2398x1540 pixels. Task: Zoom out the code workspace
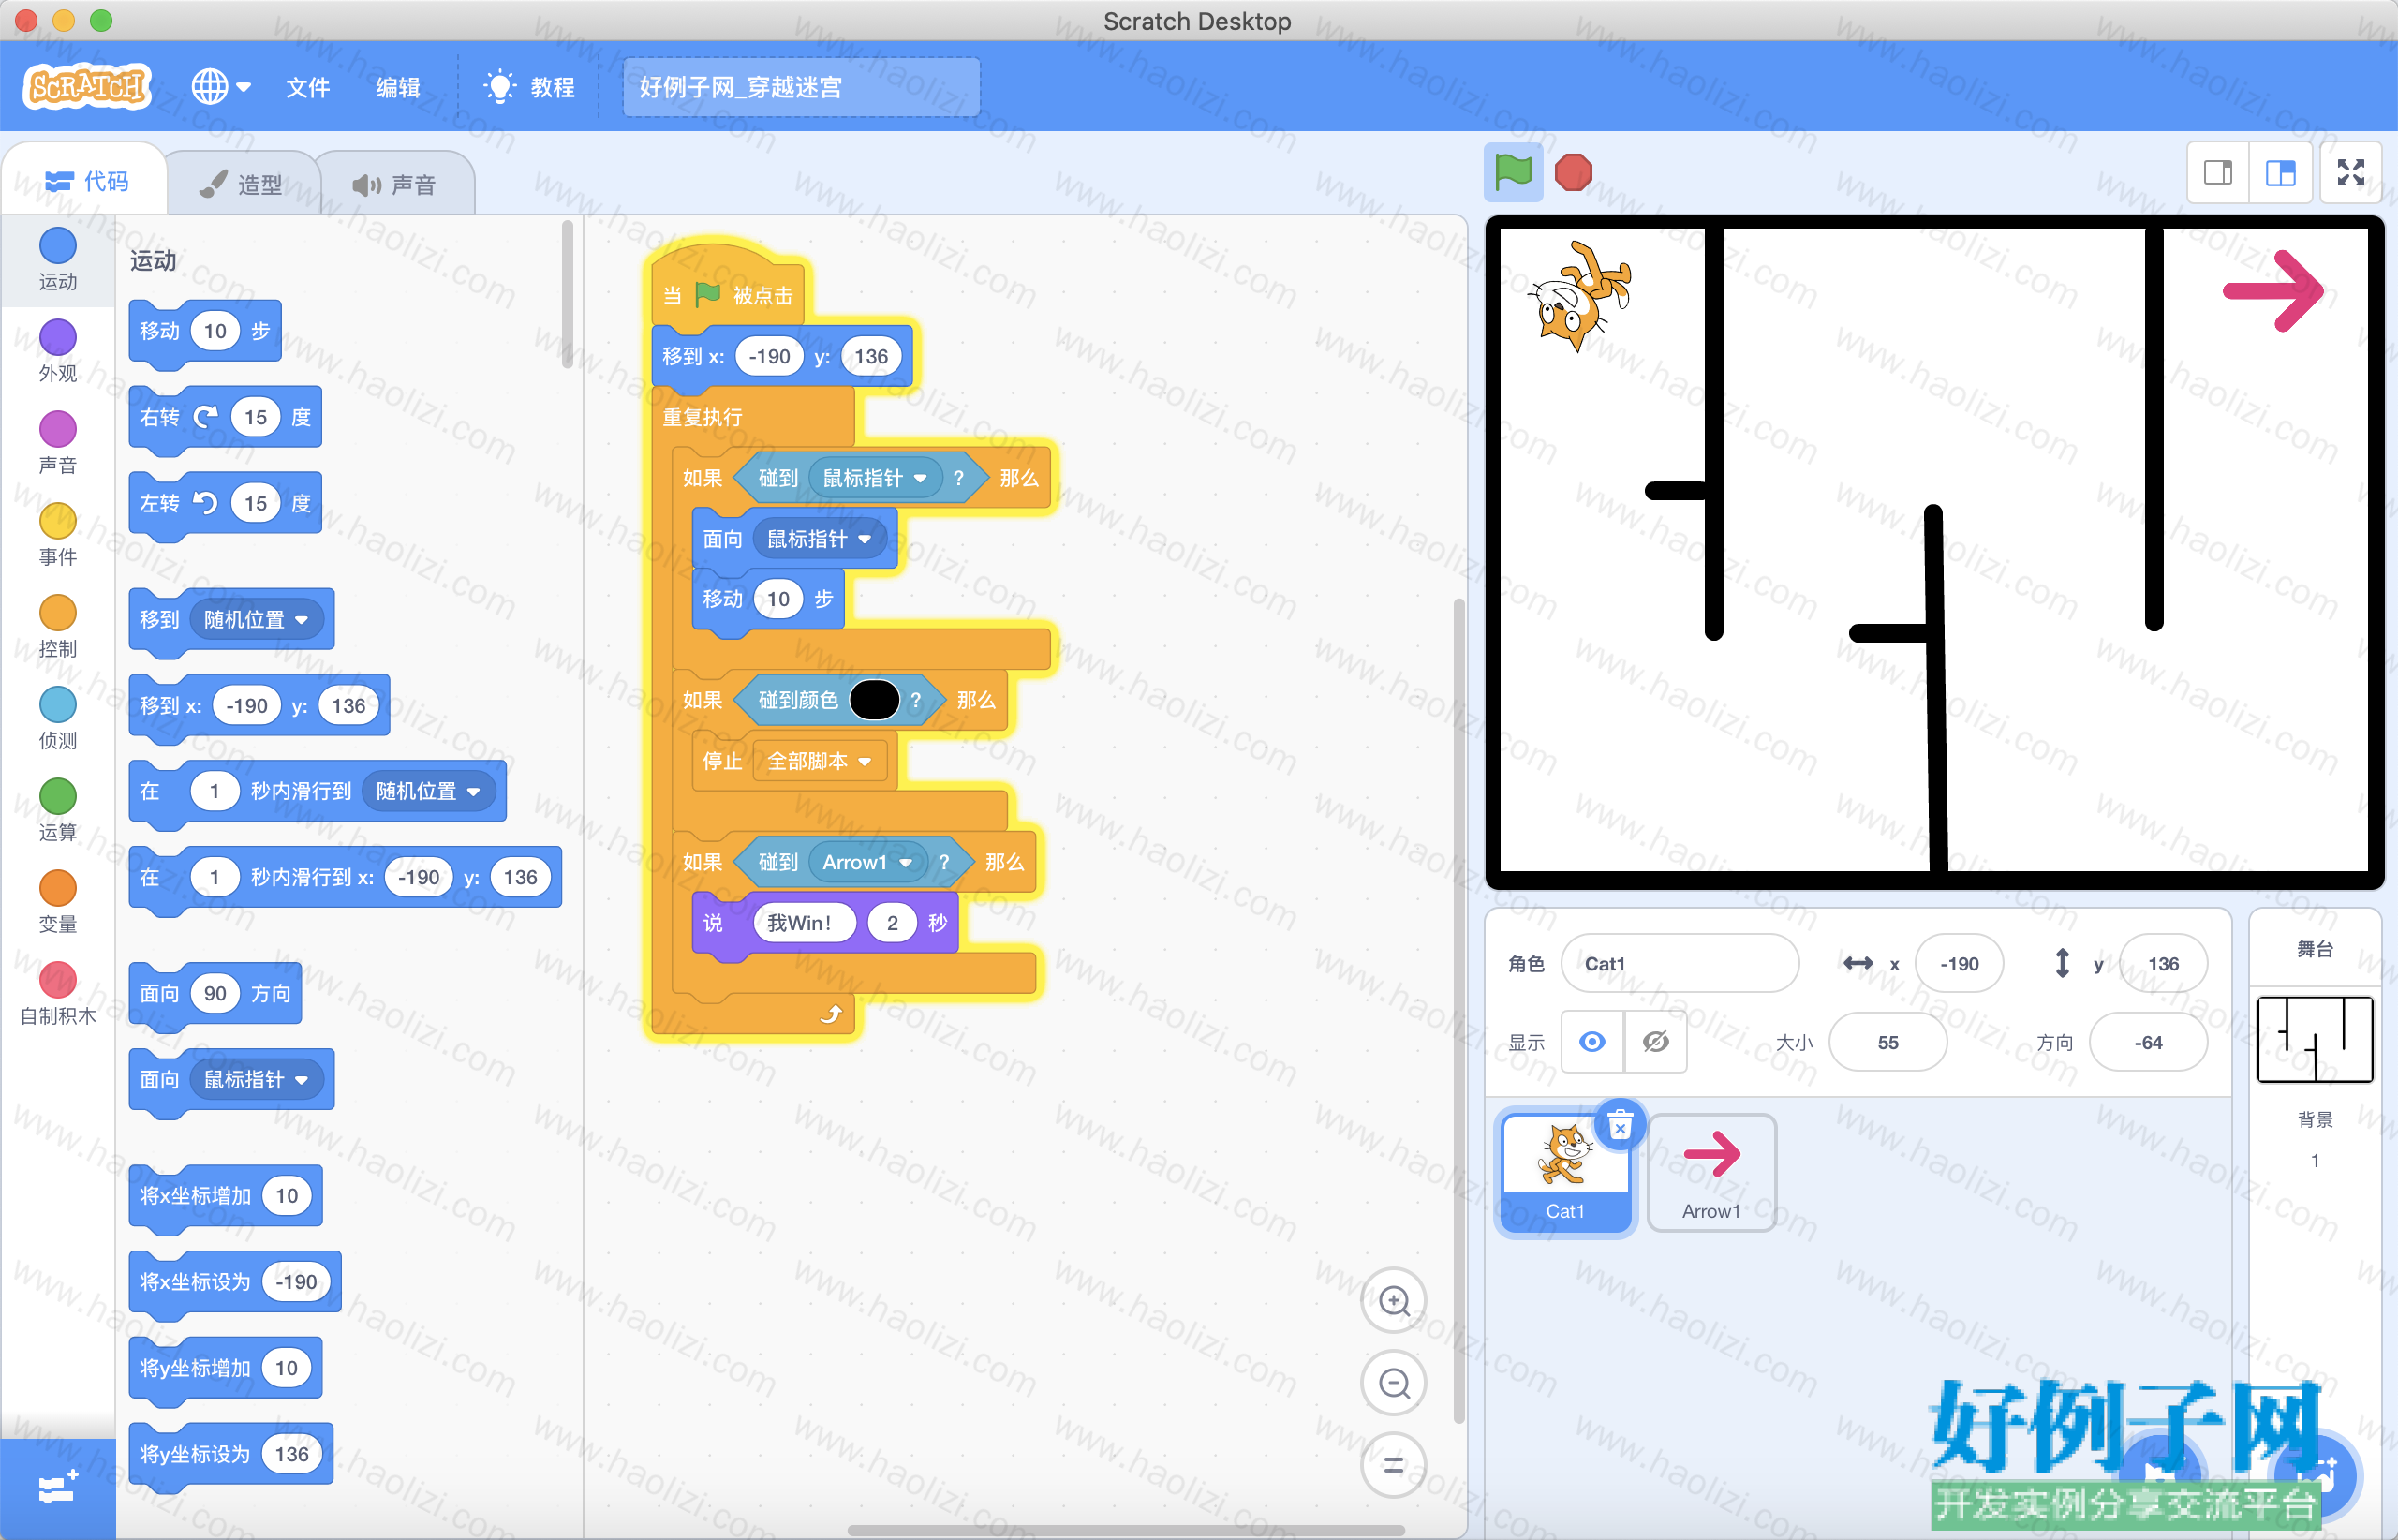pyautogui.click(x=1394, y=1383)
